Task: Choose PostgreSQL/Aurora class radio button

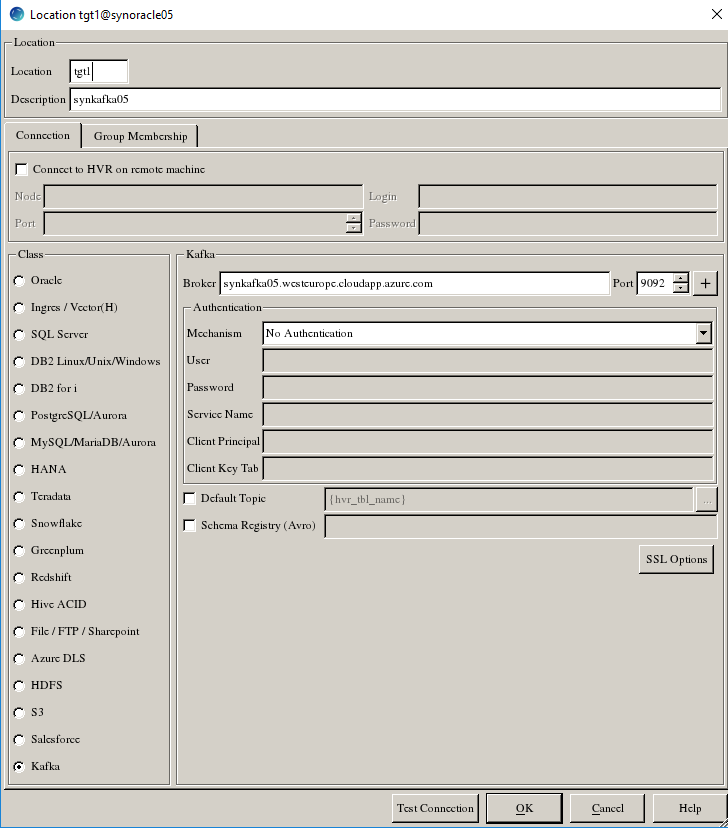Action: coord(19,416)
